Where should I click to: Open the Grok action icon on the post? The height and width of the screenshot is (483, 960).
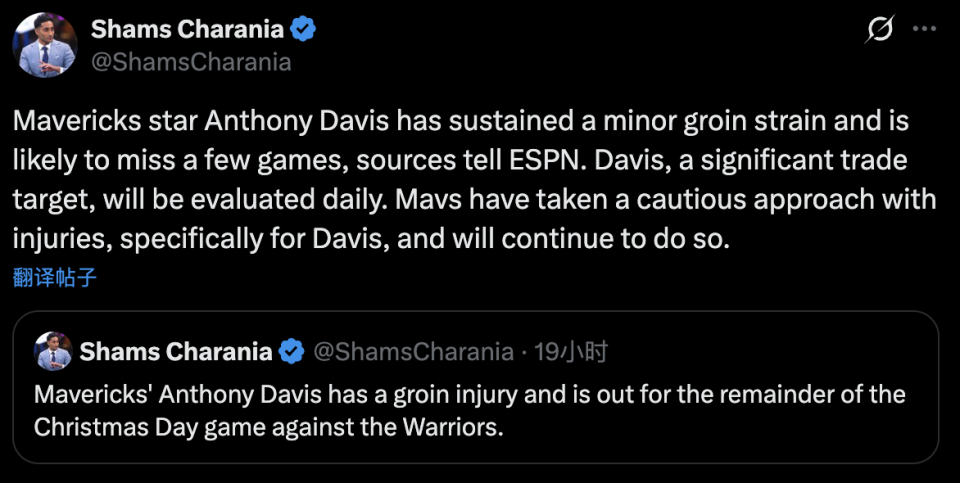point(879,31)
